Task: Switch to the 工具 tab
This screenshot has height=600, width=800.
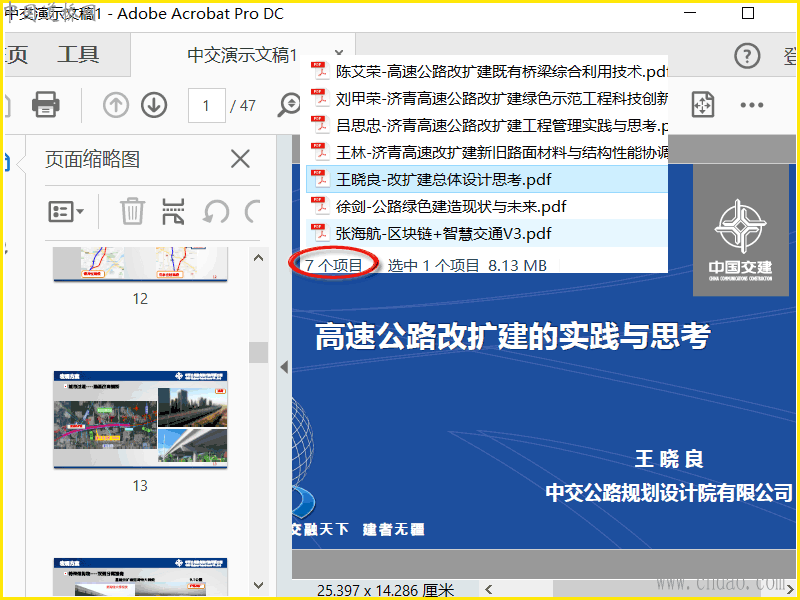Action: click(x=78, y=54)
